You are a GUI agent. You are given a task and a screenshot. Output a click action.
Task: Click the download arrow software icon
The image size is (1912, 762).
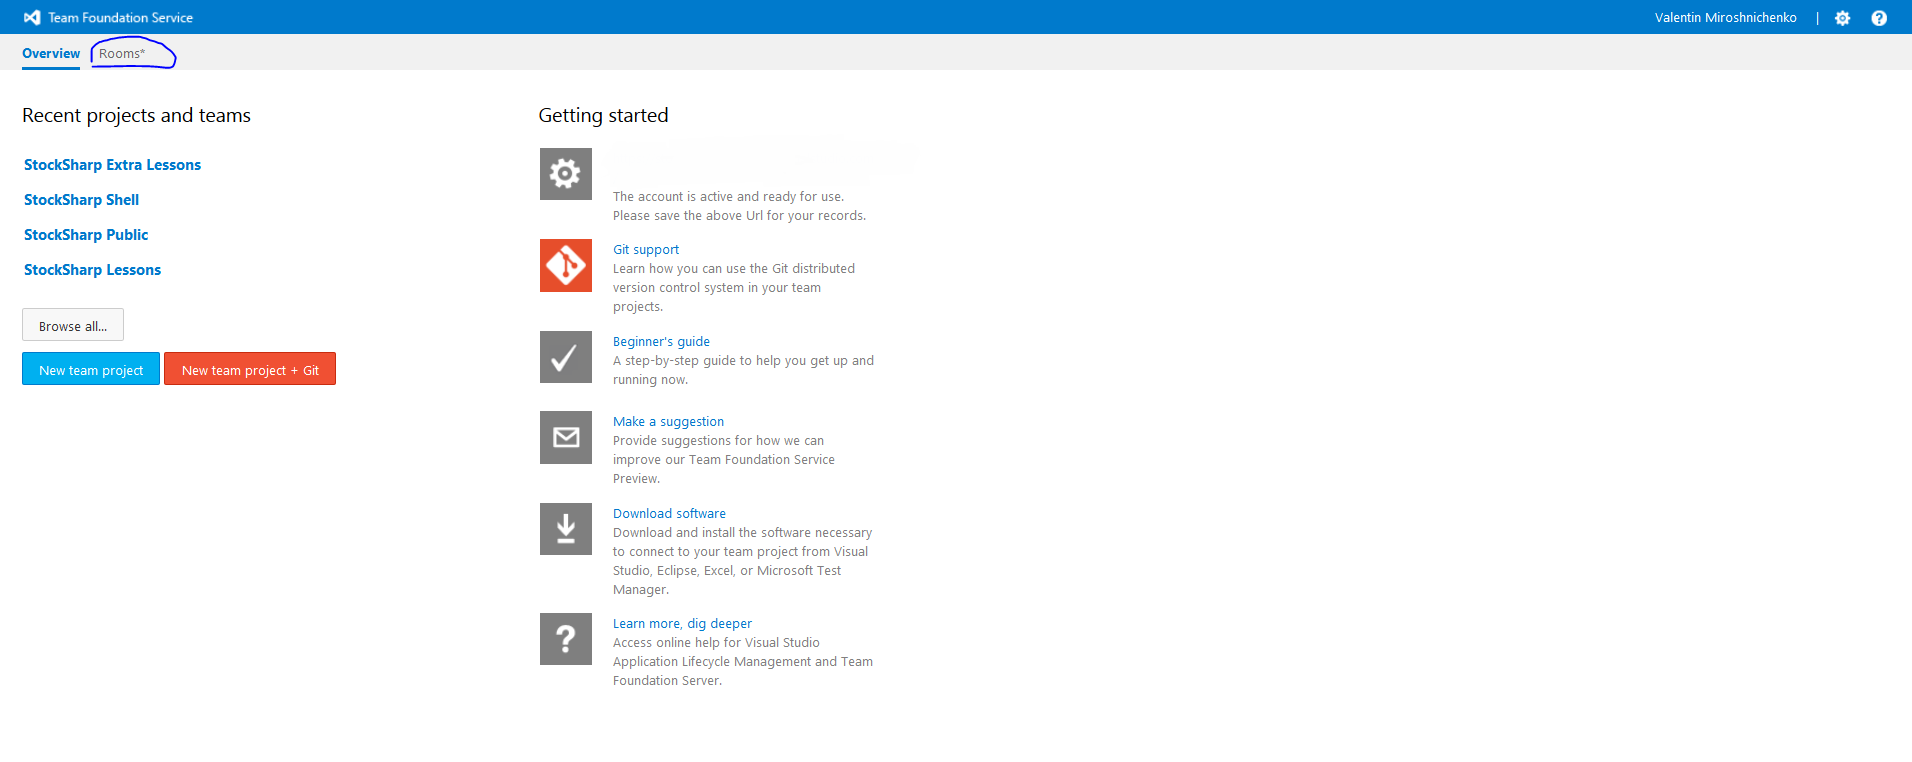tap(566, 529)
